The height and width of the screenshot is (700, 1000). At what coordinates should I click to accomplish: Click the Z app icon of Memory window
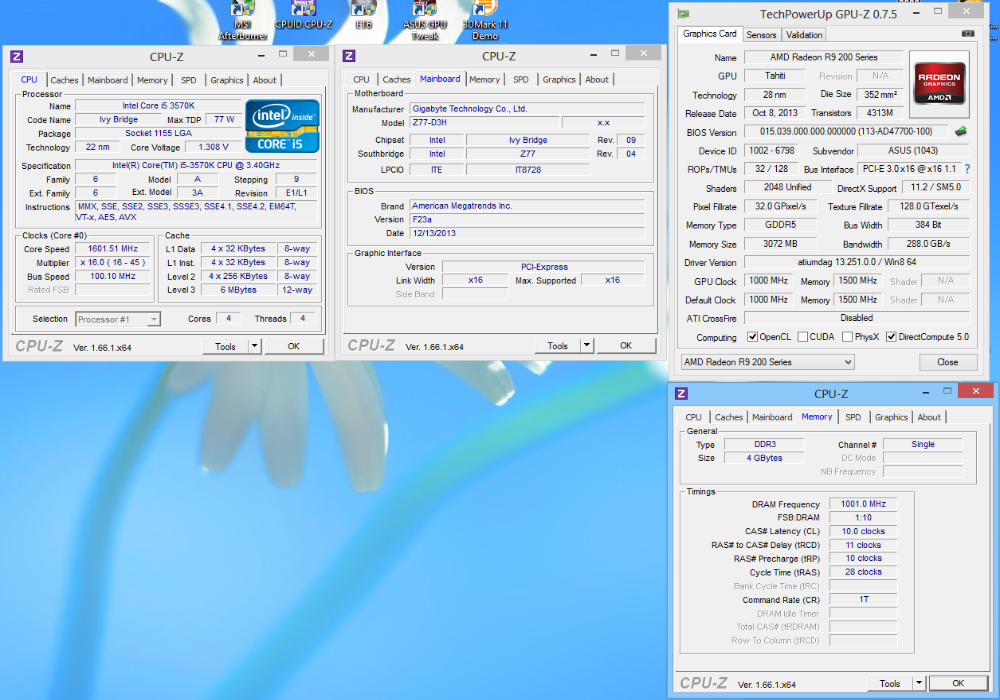tap(681, 393)
